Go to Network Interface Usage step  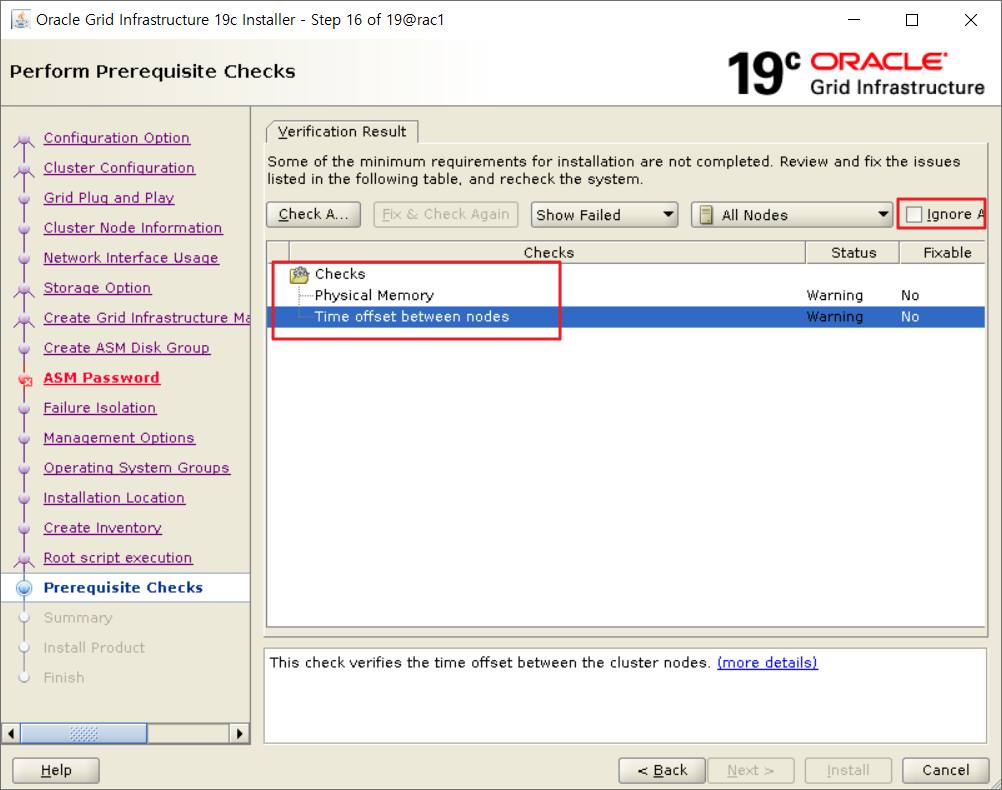point(131,258)
